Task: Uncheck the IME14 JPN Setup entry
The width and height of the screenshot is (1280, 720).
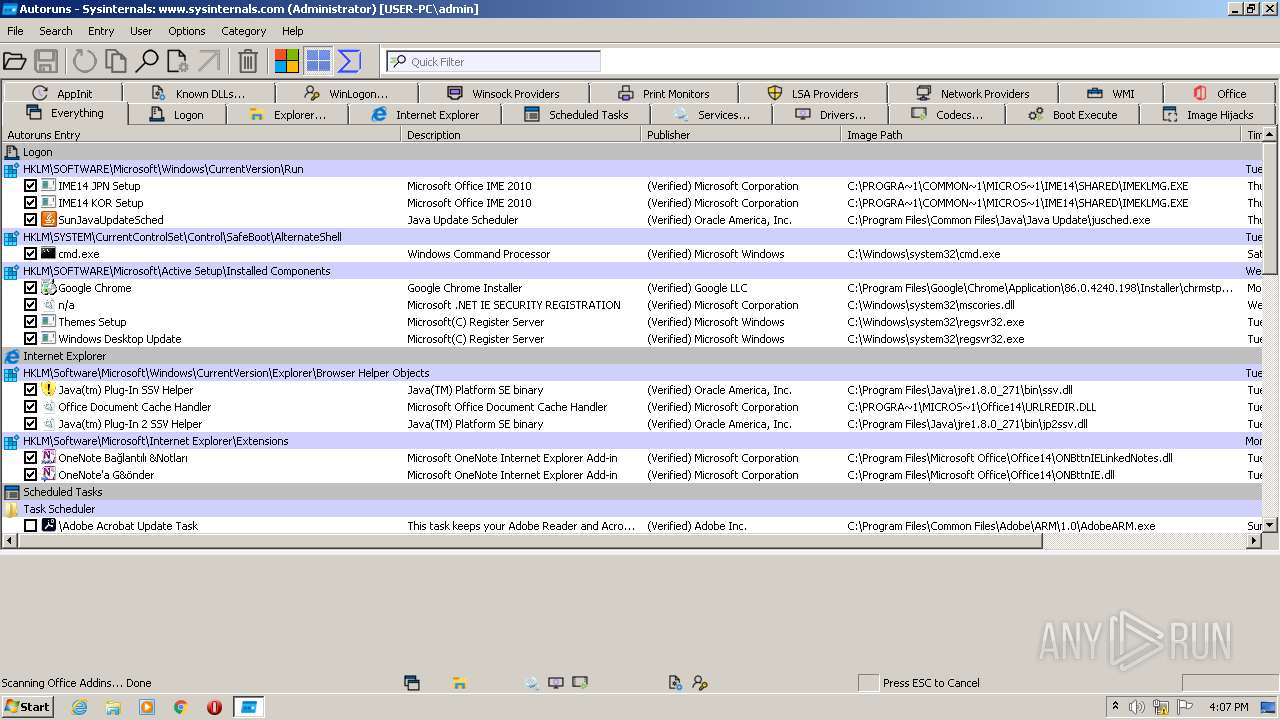Action: [30, 186]
